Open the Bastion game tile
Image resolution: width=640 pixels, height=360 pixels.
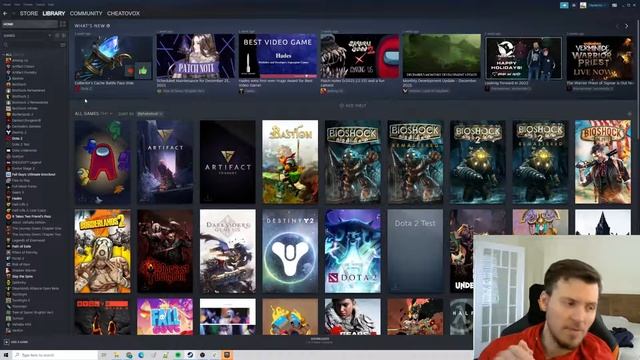(290, 162)
